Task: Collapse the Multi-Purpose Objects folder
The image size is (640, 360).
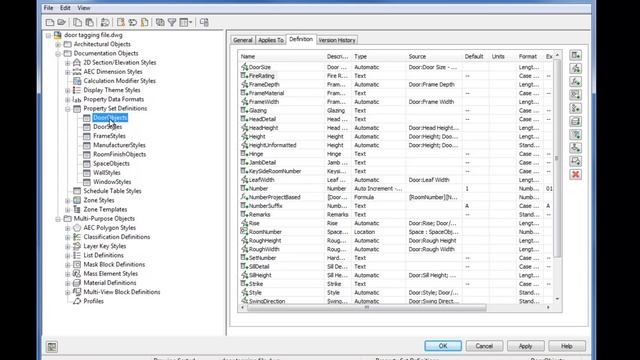Action: coord(58,219)
